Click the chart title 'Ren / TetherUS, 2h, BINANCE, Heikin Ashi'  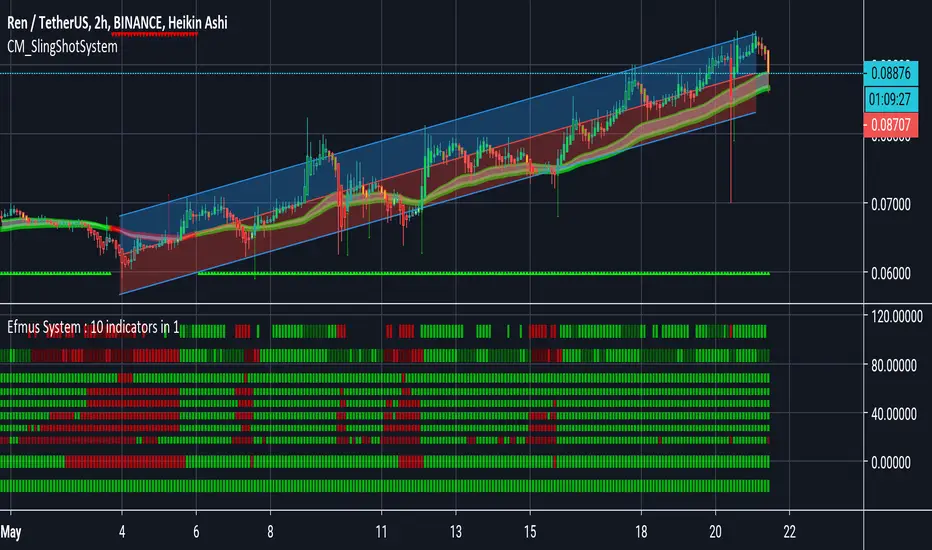[117, 23]
